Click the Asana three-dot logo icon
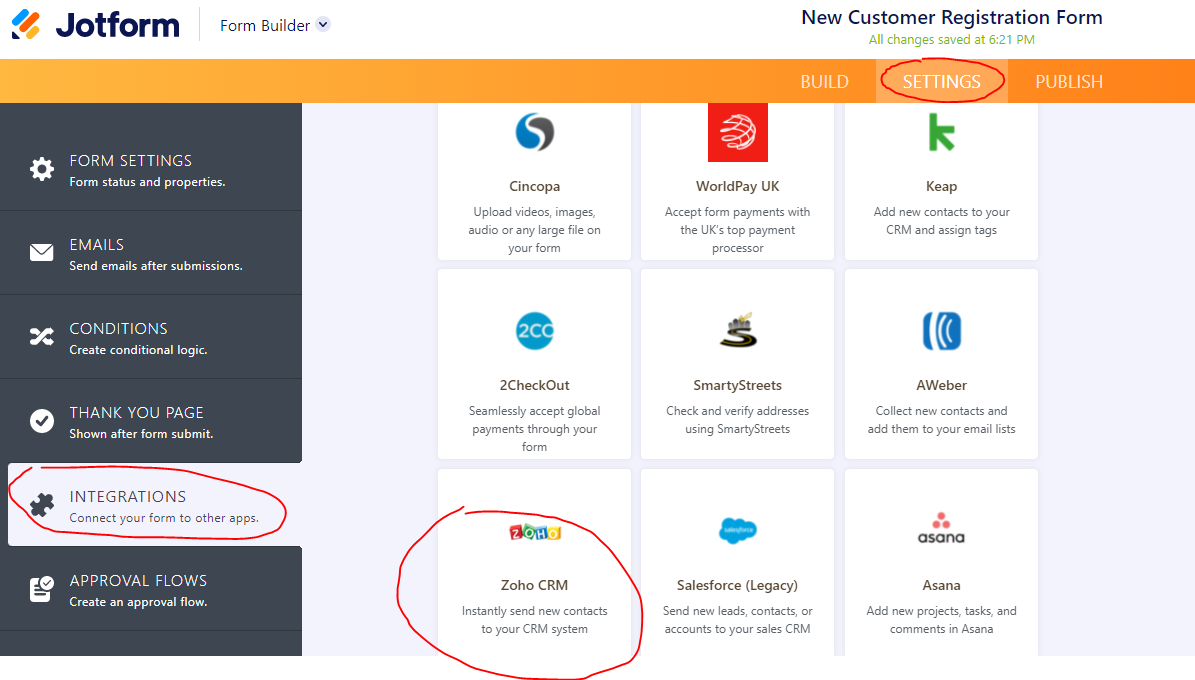The height and width of the screenshot is (680, 1195). [x=941, y=528]
